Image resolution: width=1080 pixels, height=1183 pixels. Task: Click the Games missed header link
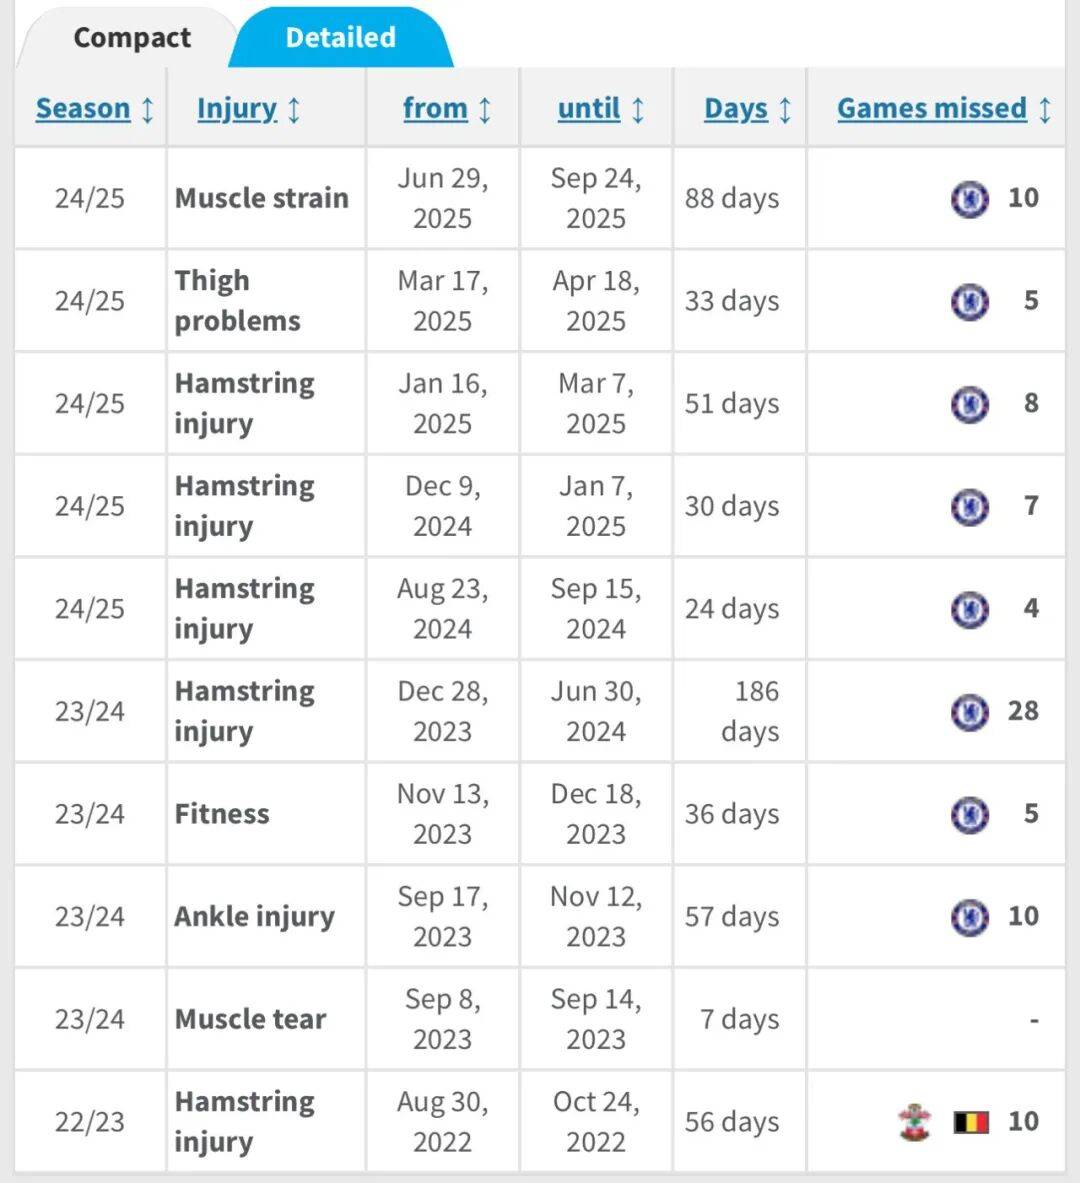click(x=931, y=108)
